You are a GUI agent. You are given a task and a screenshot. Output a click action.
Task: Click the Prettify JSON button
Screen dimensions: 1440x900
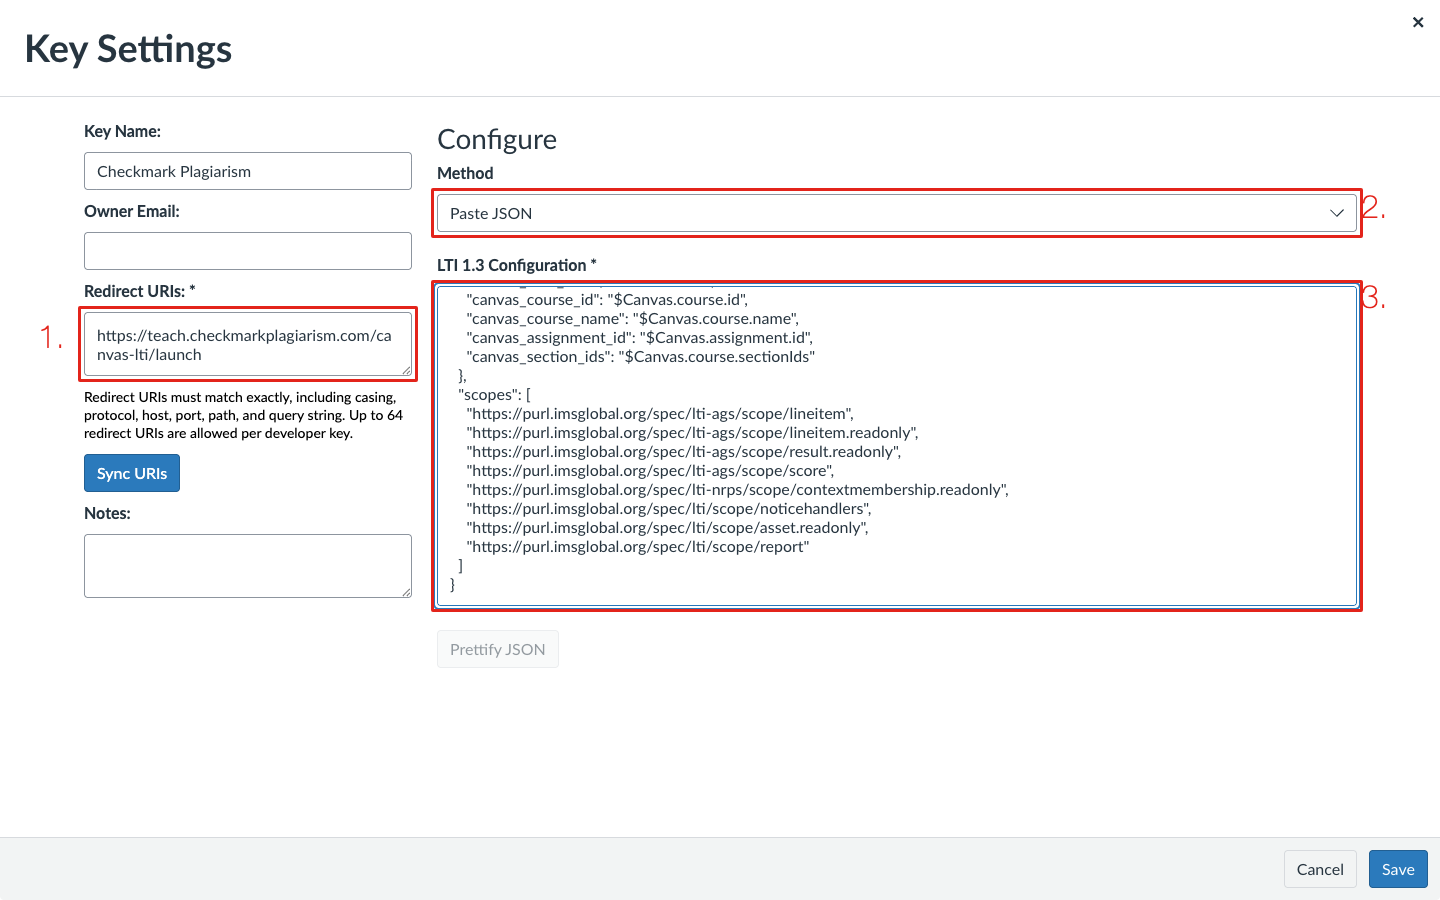pos(498,649)
